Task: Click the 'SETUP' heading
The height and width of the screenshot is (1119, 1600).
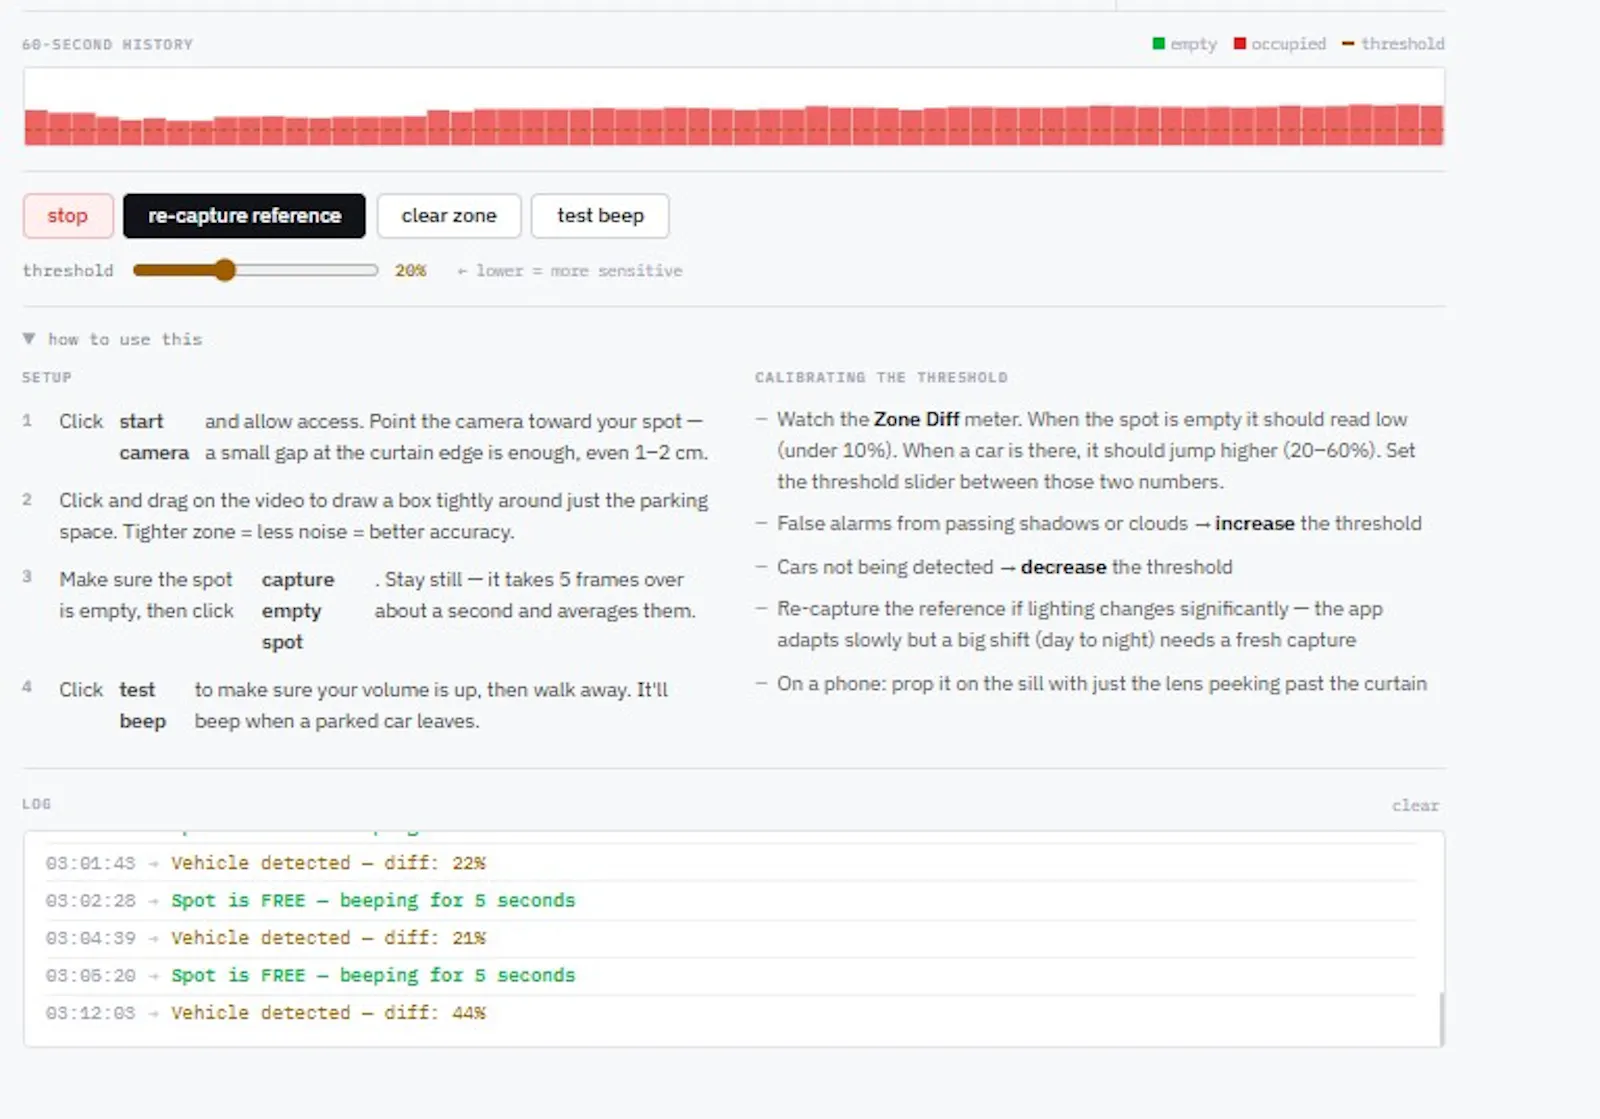Action: coord(47,377)
